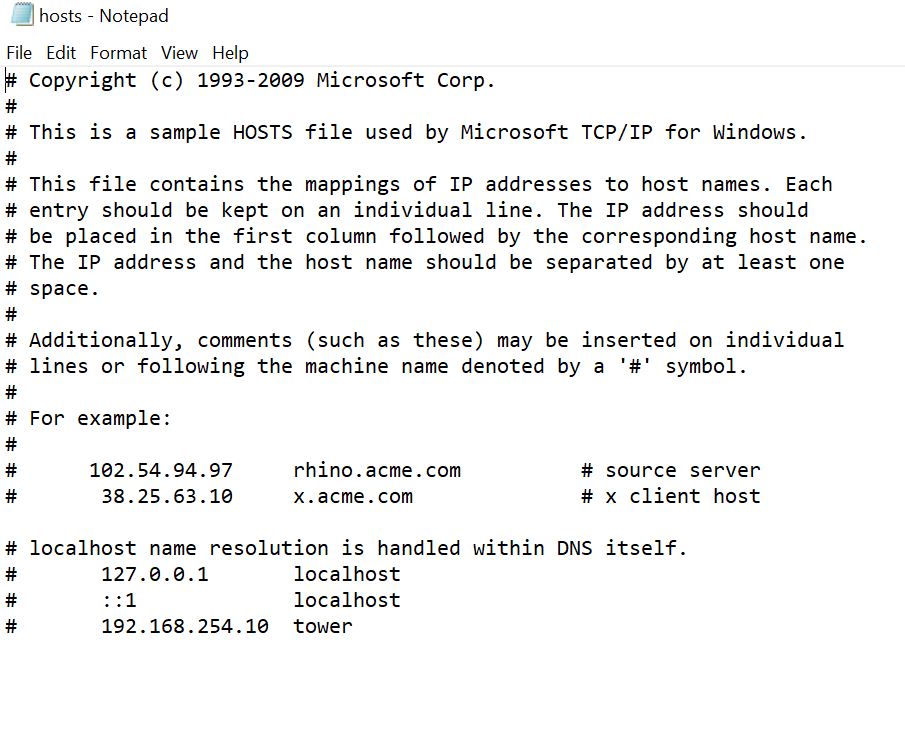Image resolution: width=905 pixels, height=730 pixels.
Task: Click on the 102.54.94.97 address text
Action: pyautogui.click(x=161, y=470)
